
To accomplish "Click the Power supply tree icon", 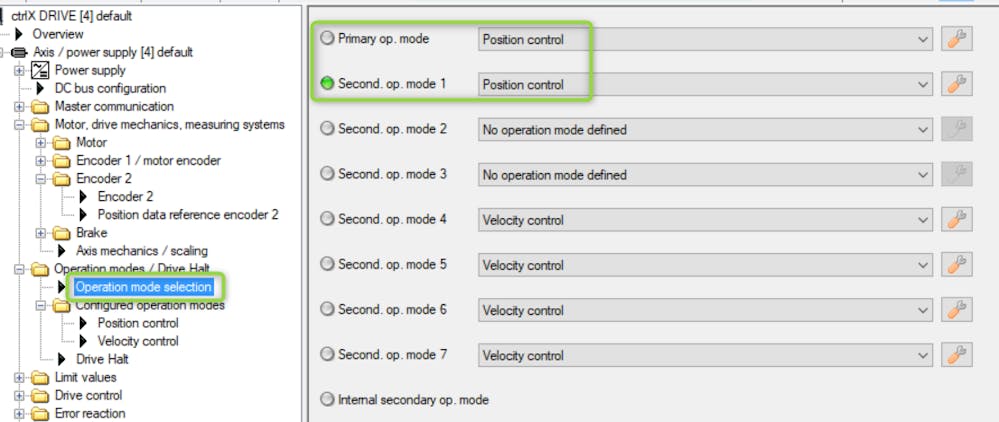I will pyautogui.click(x=41, y=71).
